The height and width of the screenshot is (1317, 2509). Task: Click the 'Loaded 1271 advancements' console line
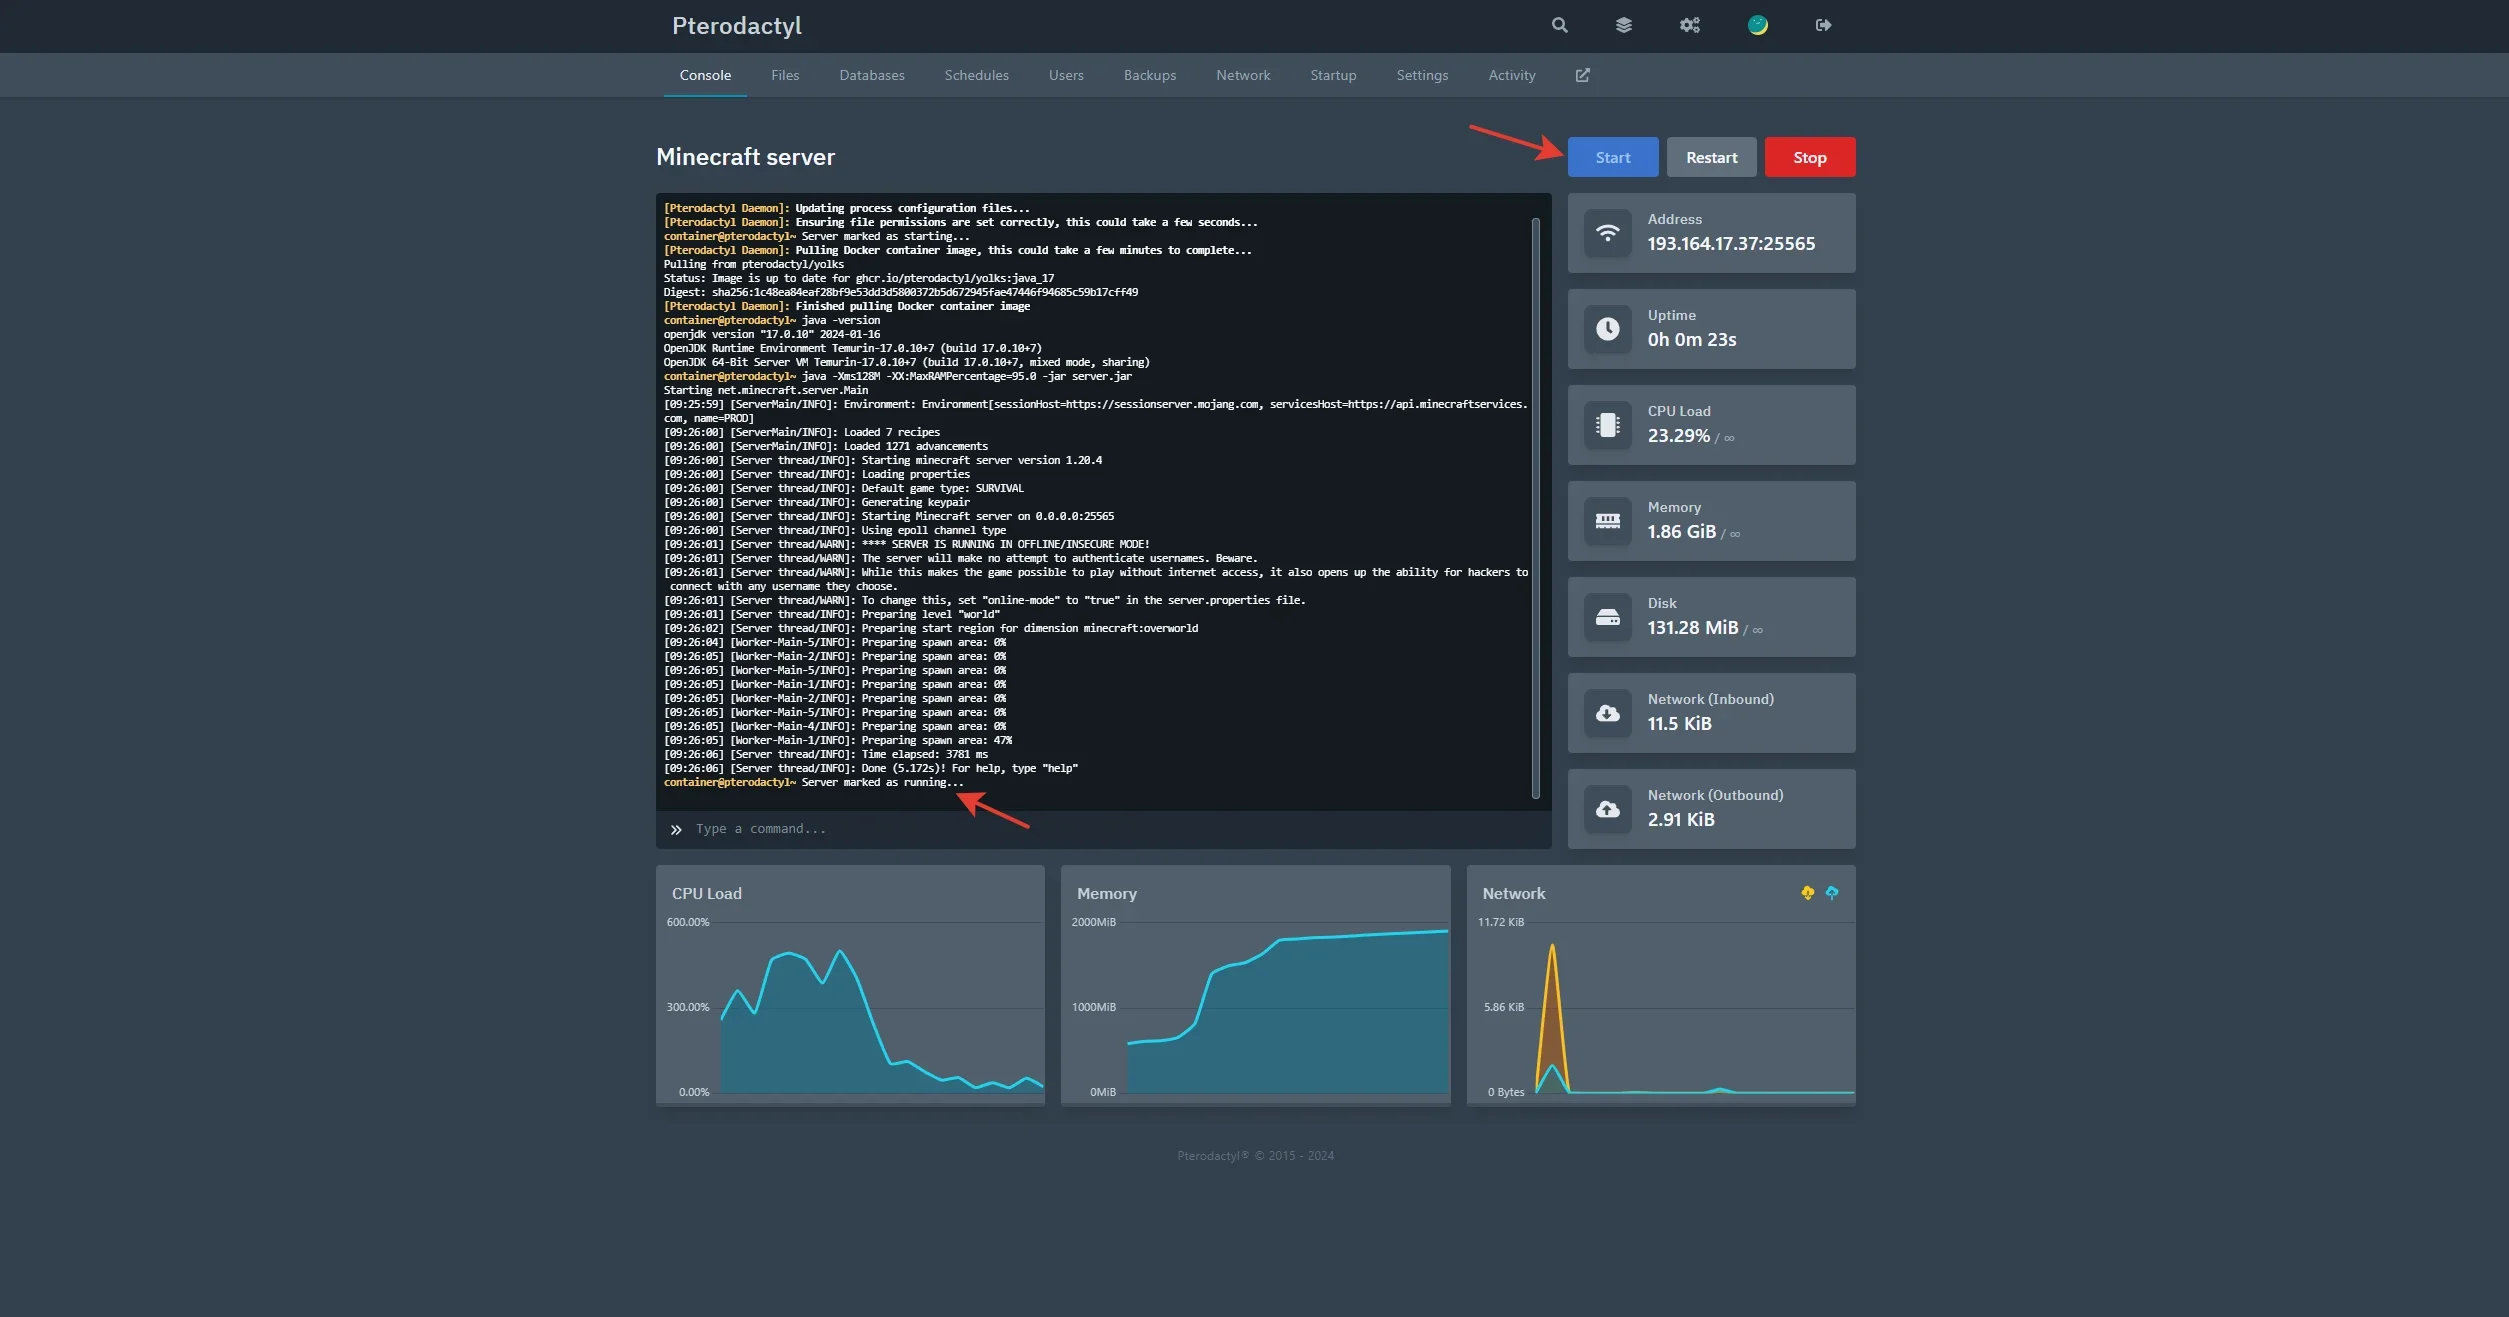point(826,447)
